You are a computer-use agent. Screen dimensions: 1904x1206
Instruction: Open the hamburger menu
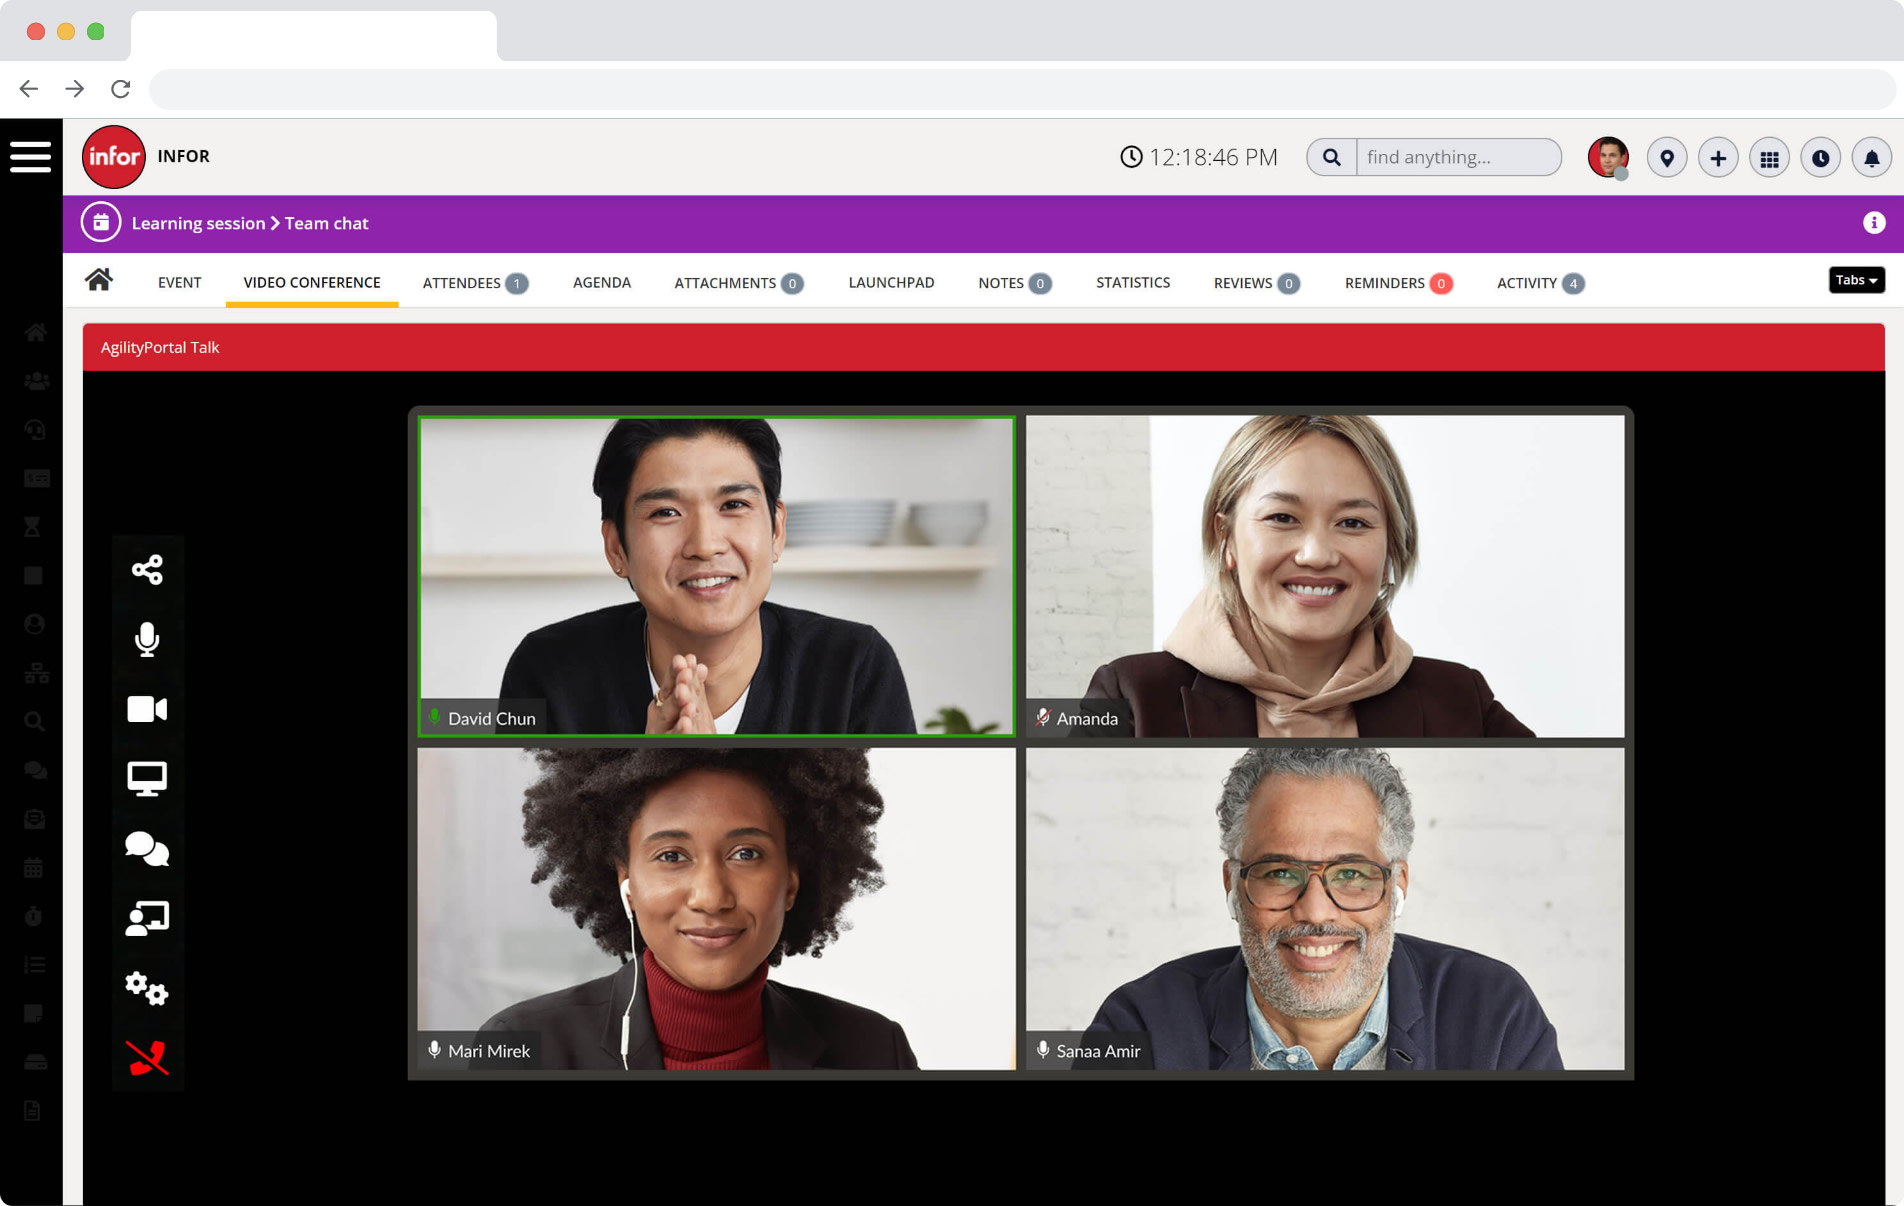tap(31, 157)
